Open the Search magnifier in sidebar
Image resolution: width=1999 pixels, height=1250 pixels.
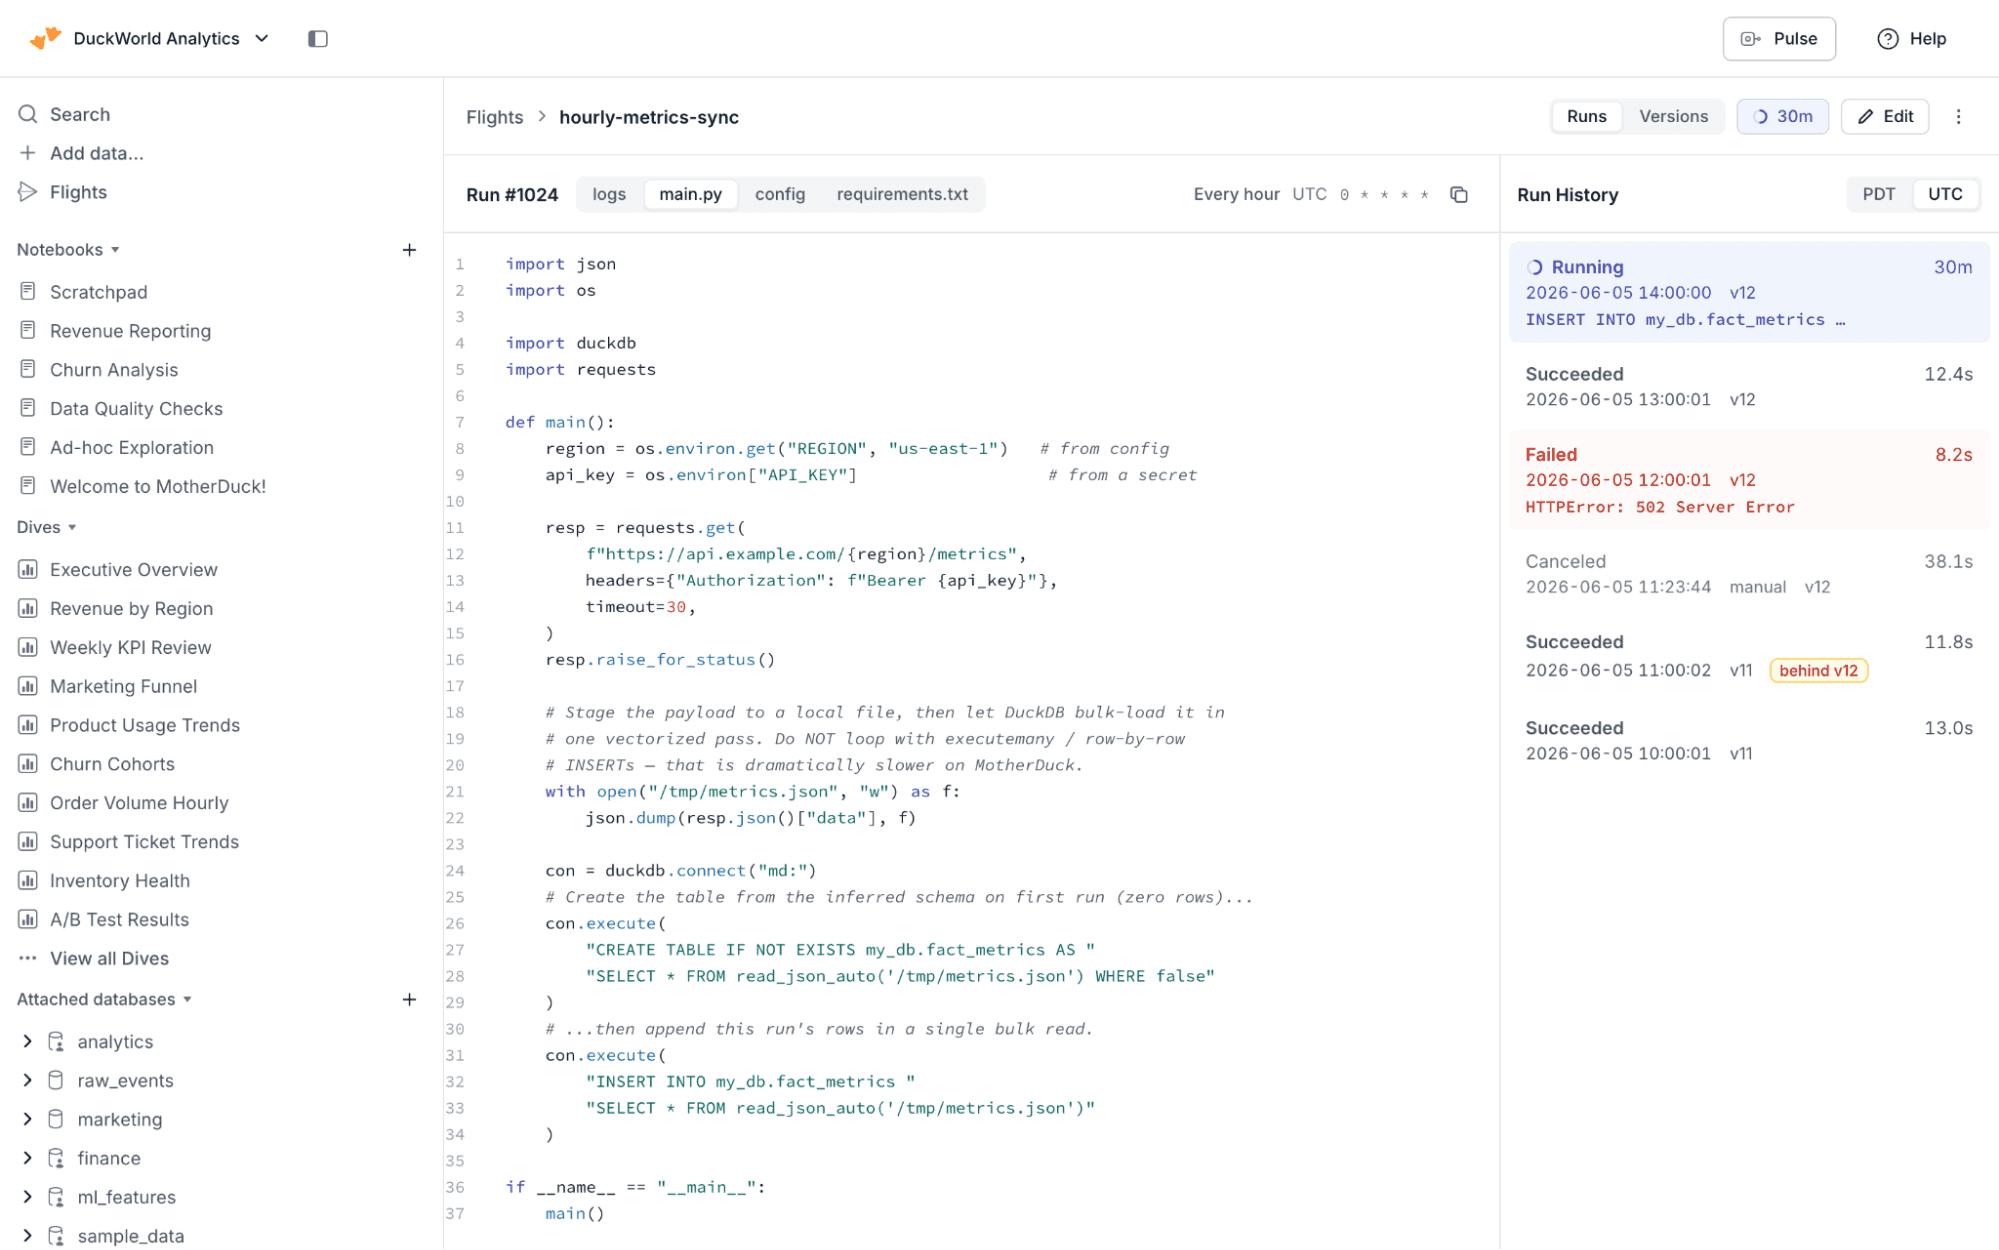[28, 114]
